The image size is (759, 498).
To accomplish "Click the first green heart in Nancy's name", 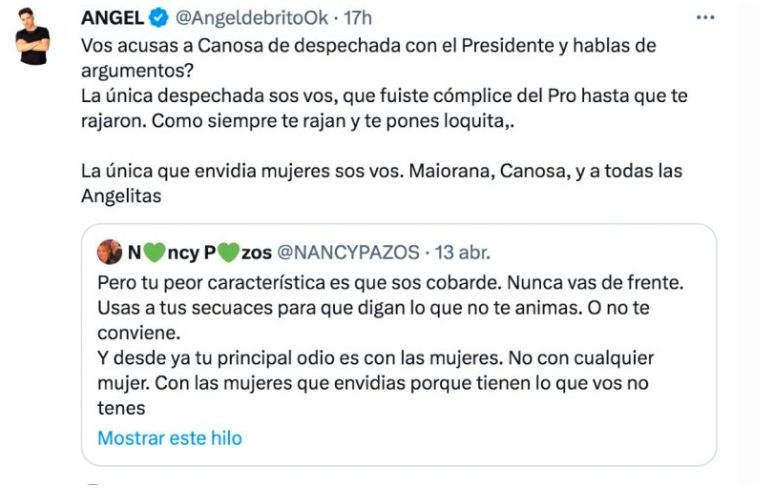I will (150, 253).
